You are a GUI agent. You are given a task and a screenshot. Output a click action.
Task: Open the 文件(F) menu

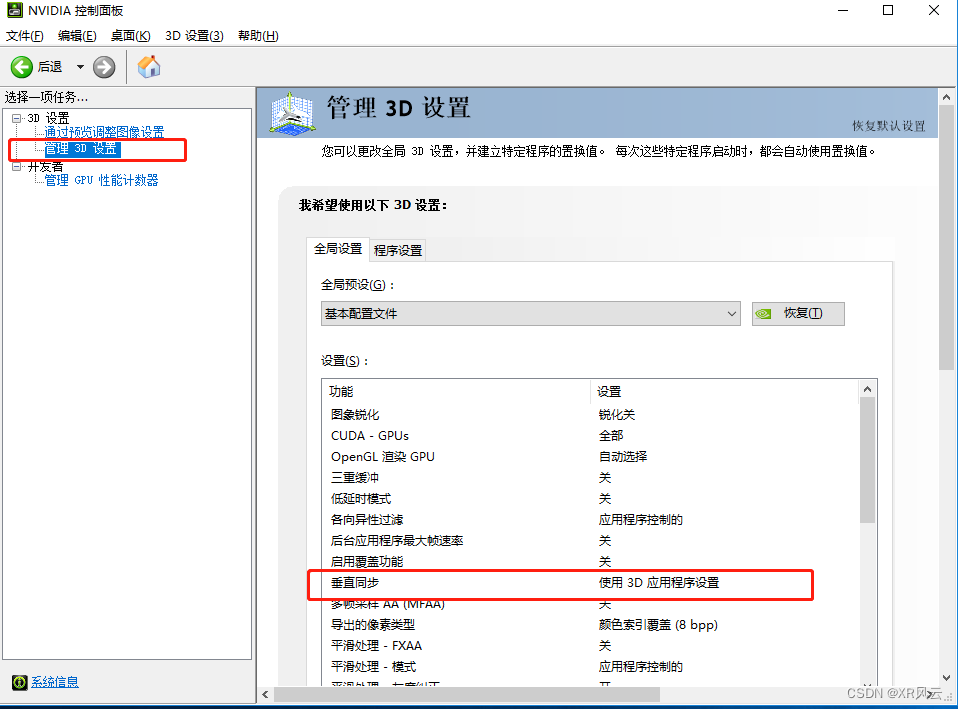pos(25,36)
